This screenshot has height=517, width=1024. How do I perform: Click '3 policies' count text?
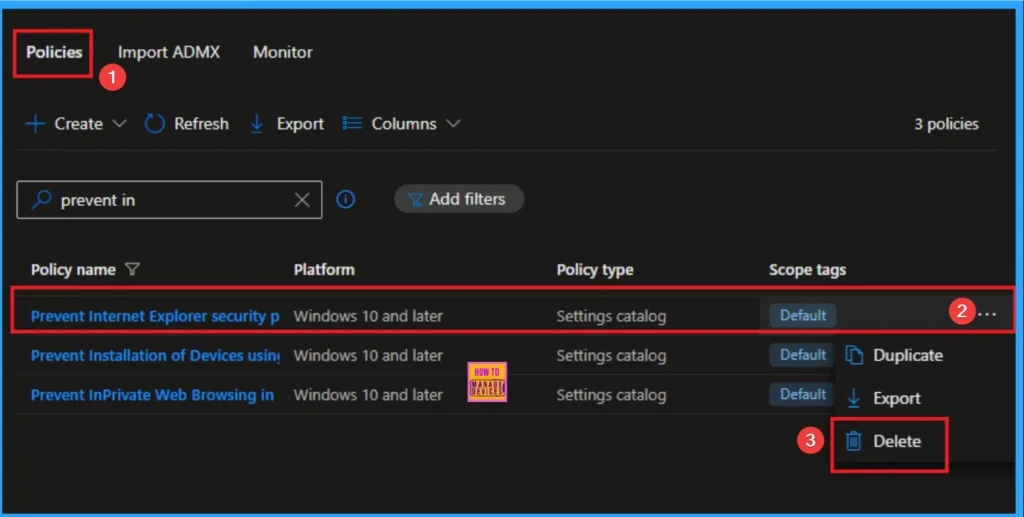(946, 124)
